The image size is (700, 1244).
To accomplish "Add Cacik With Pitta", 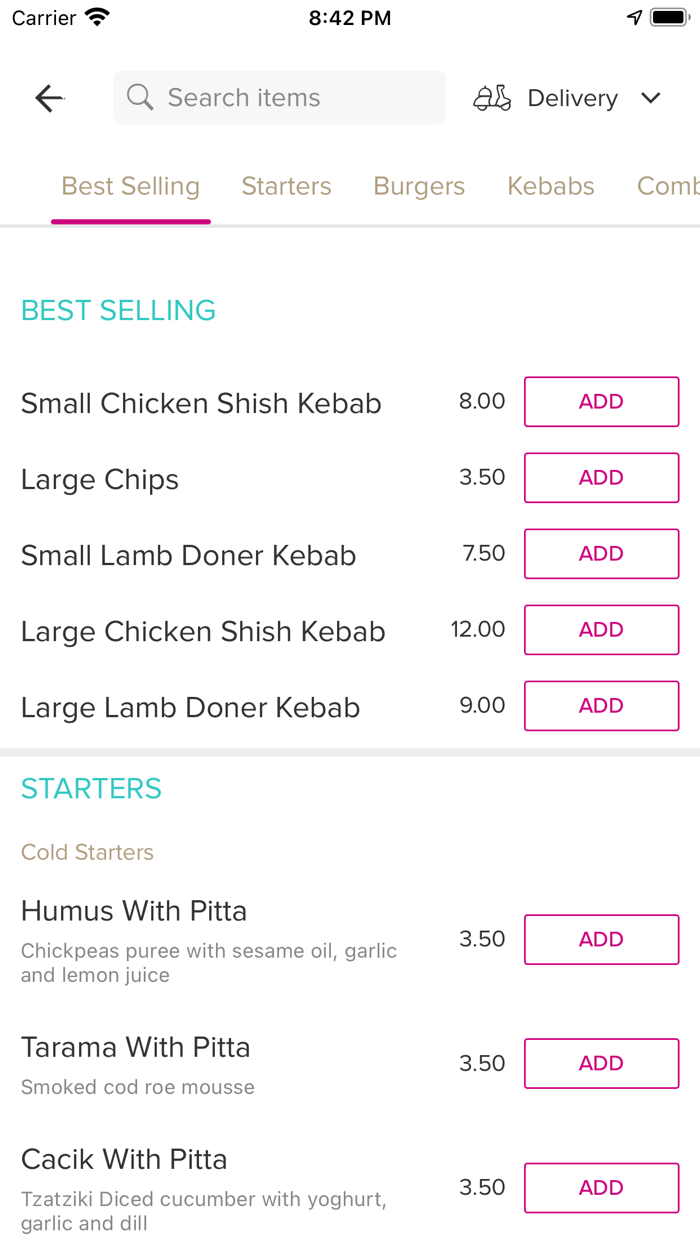I will (601, 1188).
